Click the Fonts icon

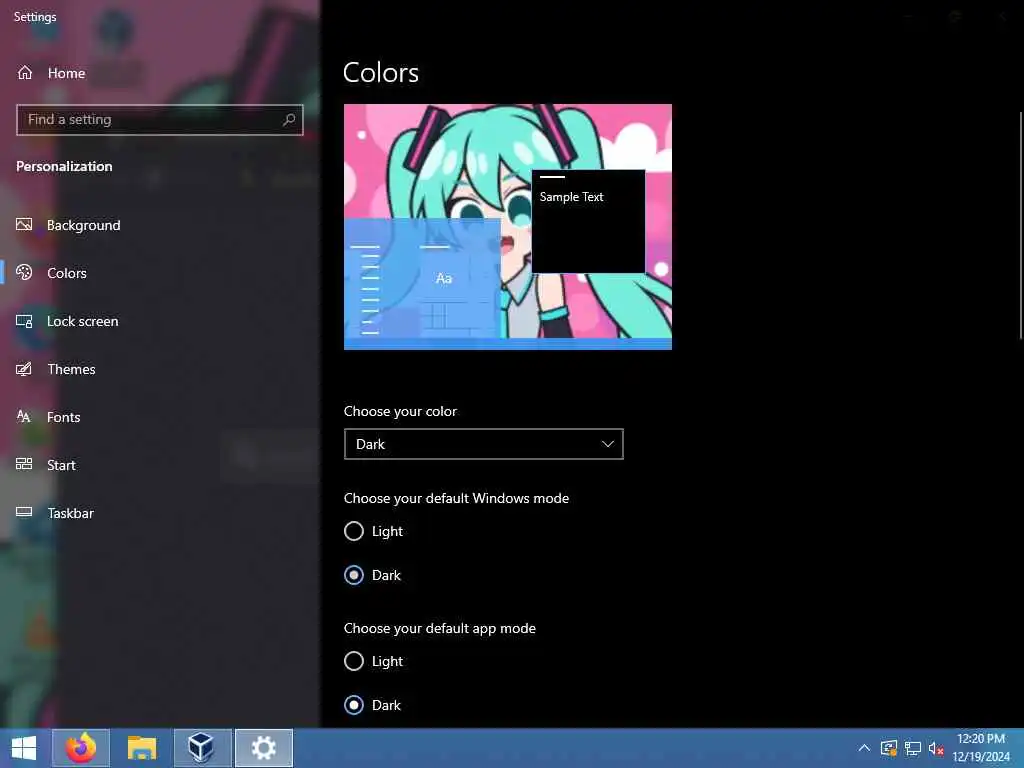tap(24, 417)
